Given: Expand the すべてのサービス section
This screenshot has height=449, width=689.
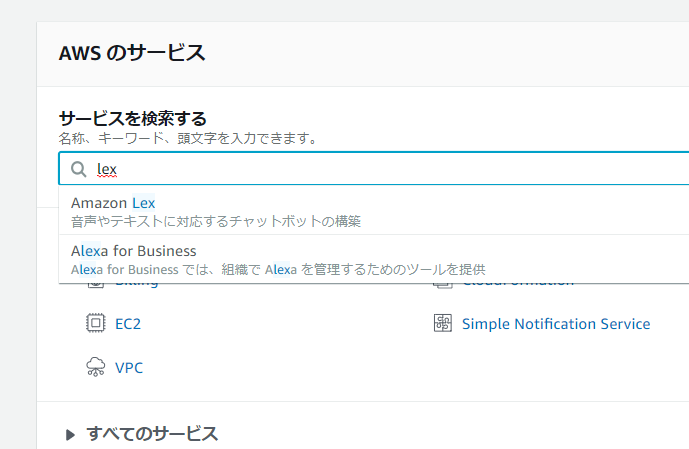Looking at the screenshot, I should (x=142, y=434).
